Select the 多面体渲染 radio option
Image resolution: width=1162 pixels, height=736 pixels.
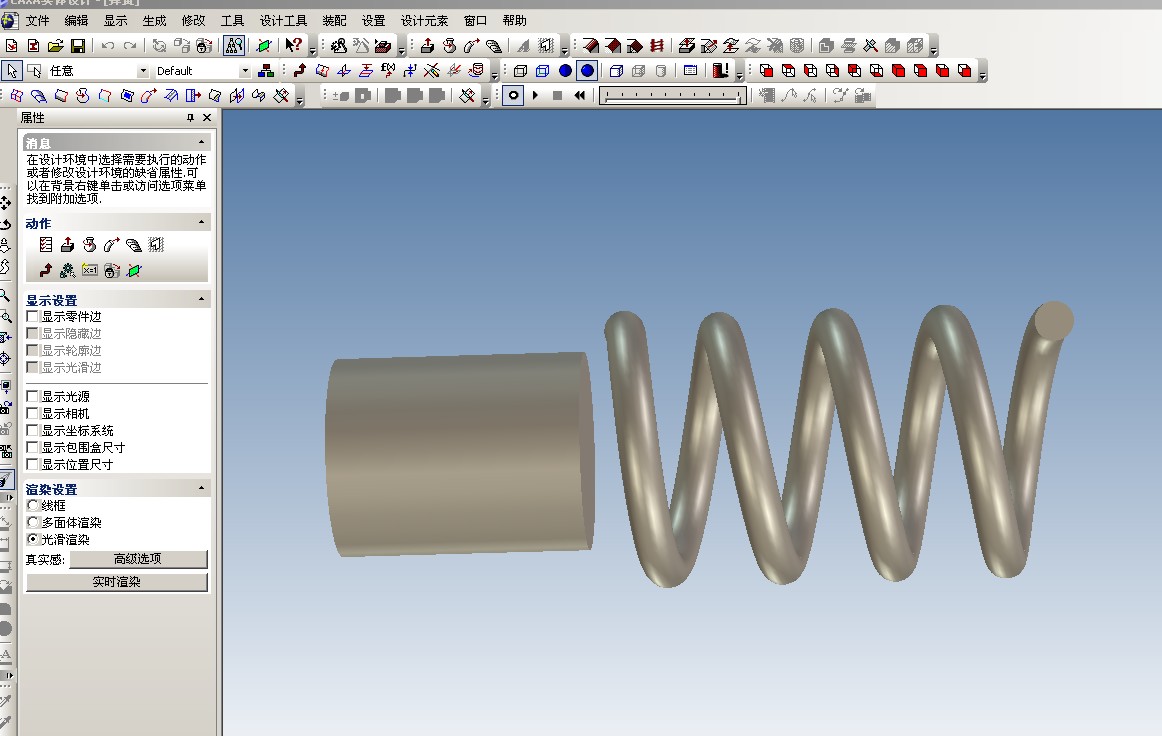coord(33,523)
